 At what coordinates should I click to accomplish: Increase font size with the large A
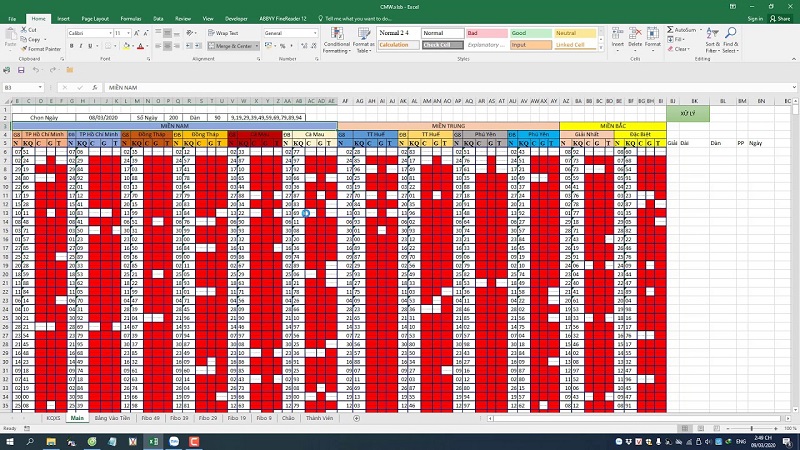[136, 33]
